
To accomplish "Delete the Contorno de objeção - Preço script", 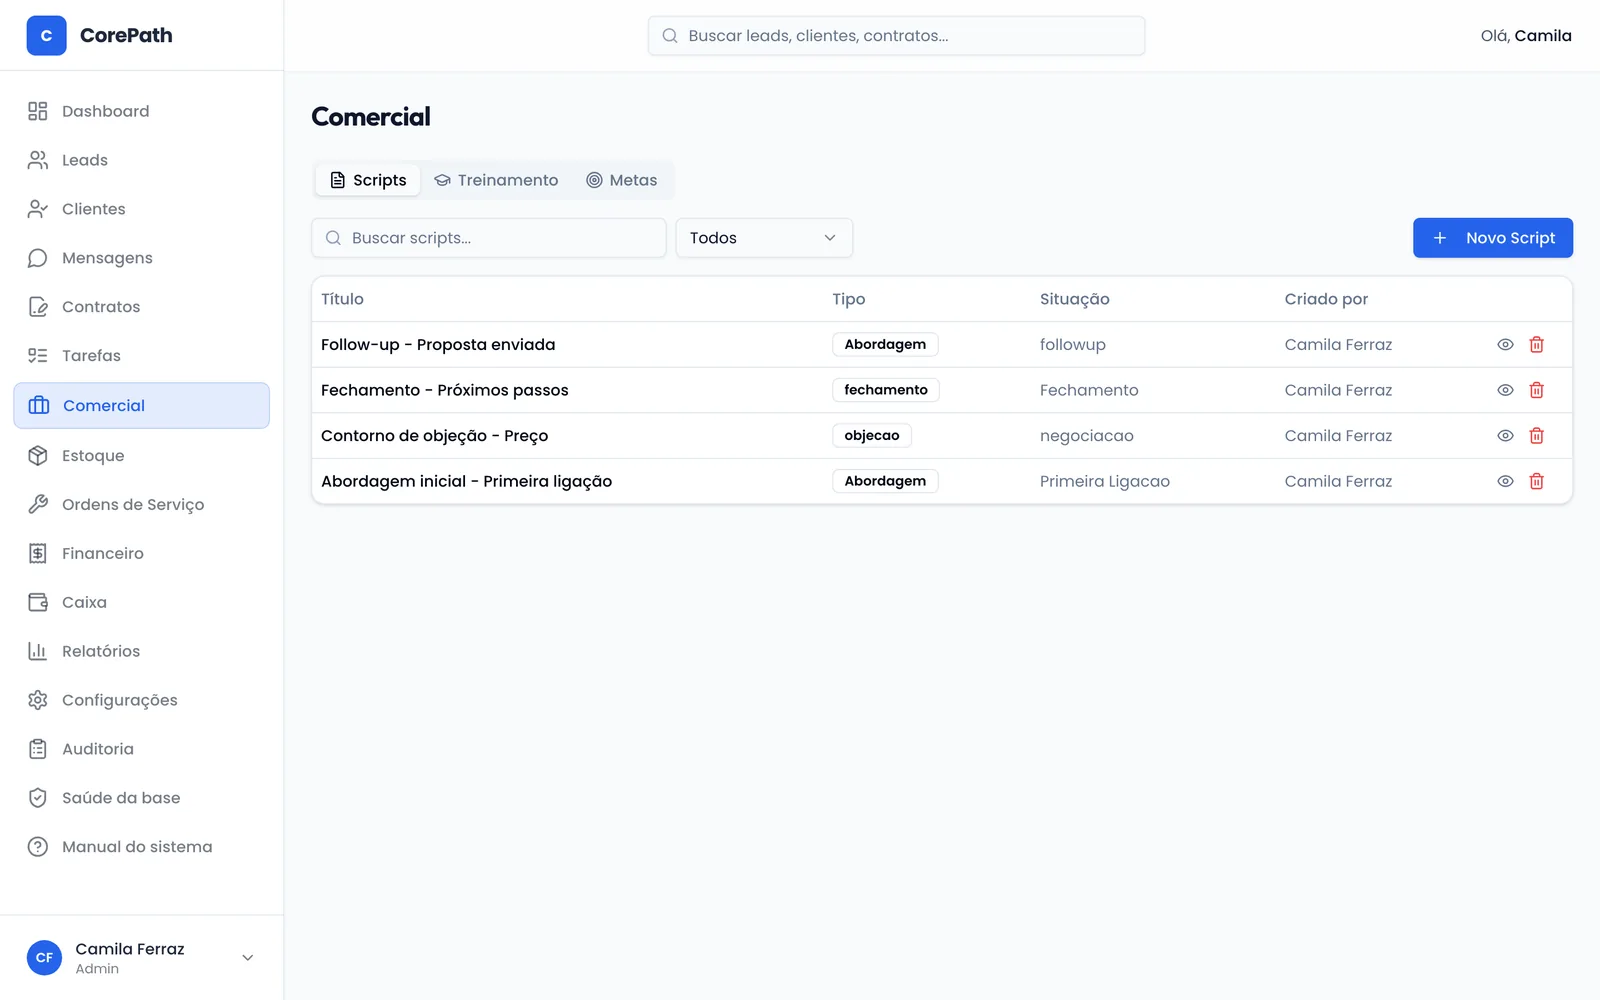I will click(x=1537, y=436).
